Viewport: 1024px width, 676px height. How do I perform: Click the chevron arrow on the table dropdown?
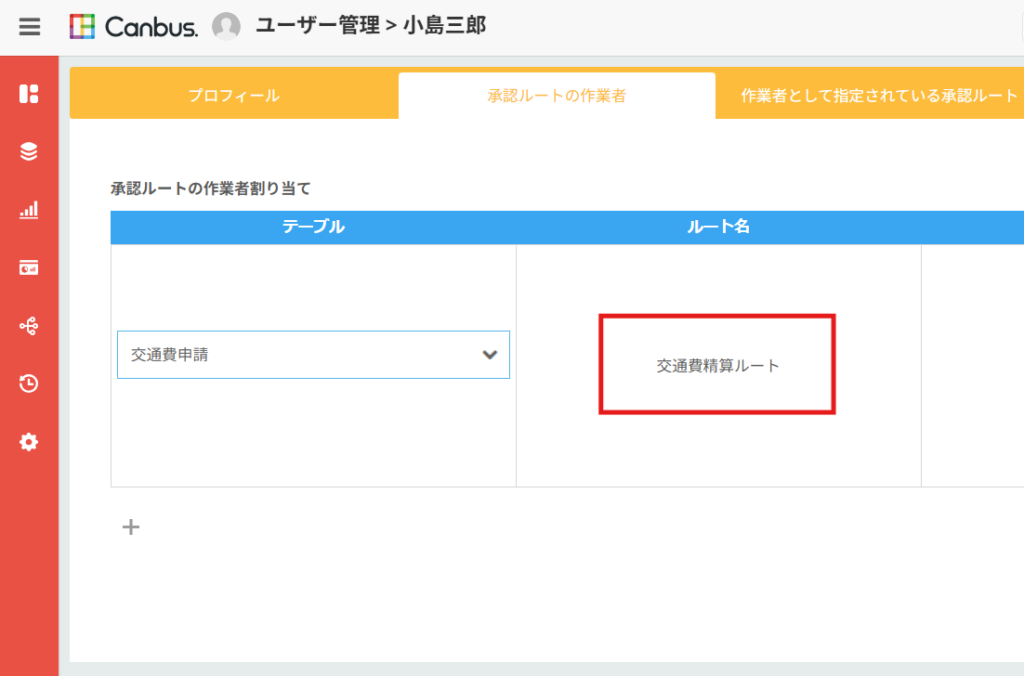pyautogui.click(x=490, y=355)
